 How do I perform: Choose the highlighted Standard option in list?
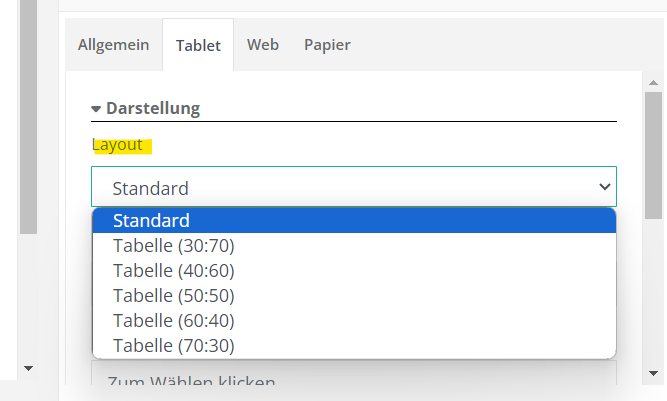click(352, 220)
